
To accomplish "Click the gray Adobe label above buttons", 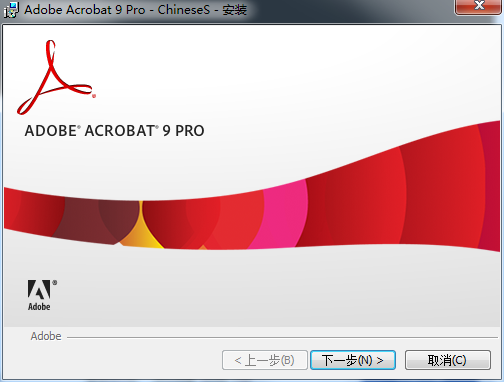I will tap(46, 336).
